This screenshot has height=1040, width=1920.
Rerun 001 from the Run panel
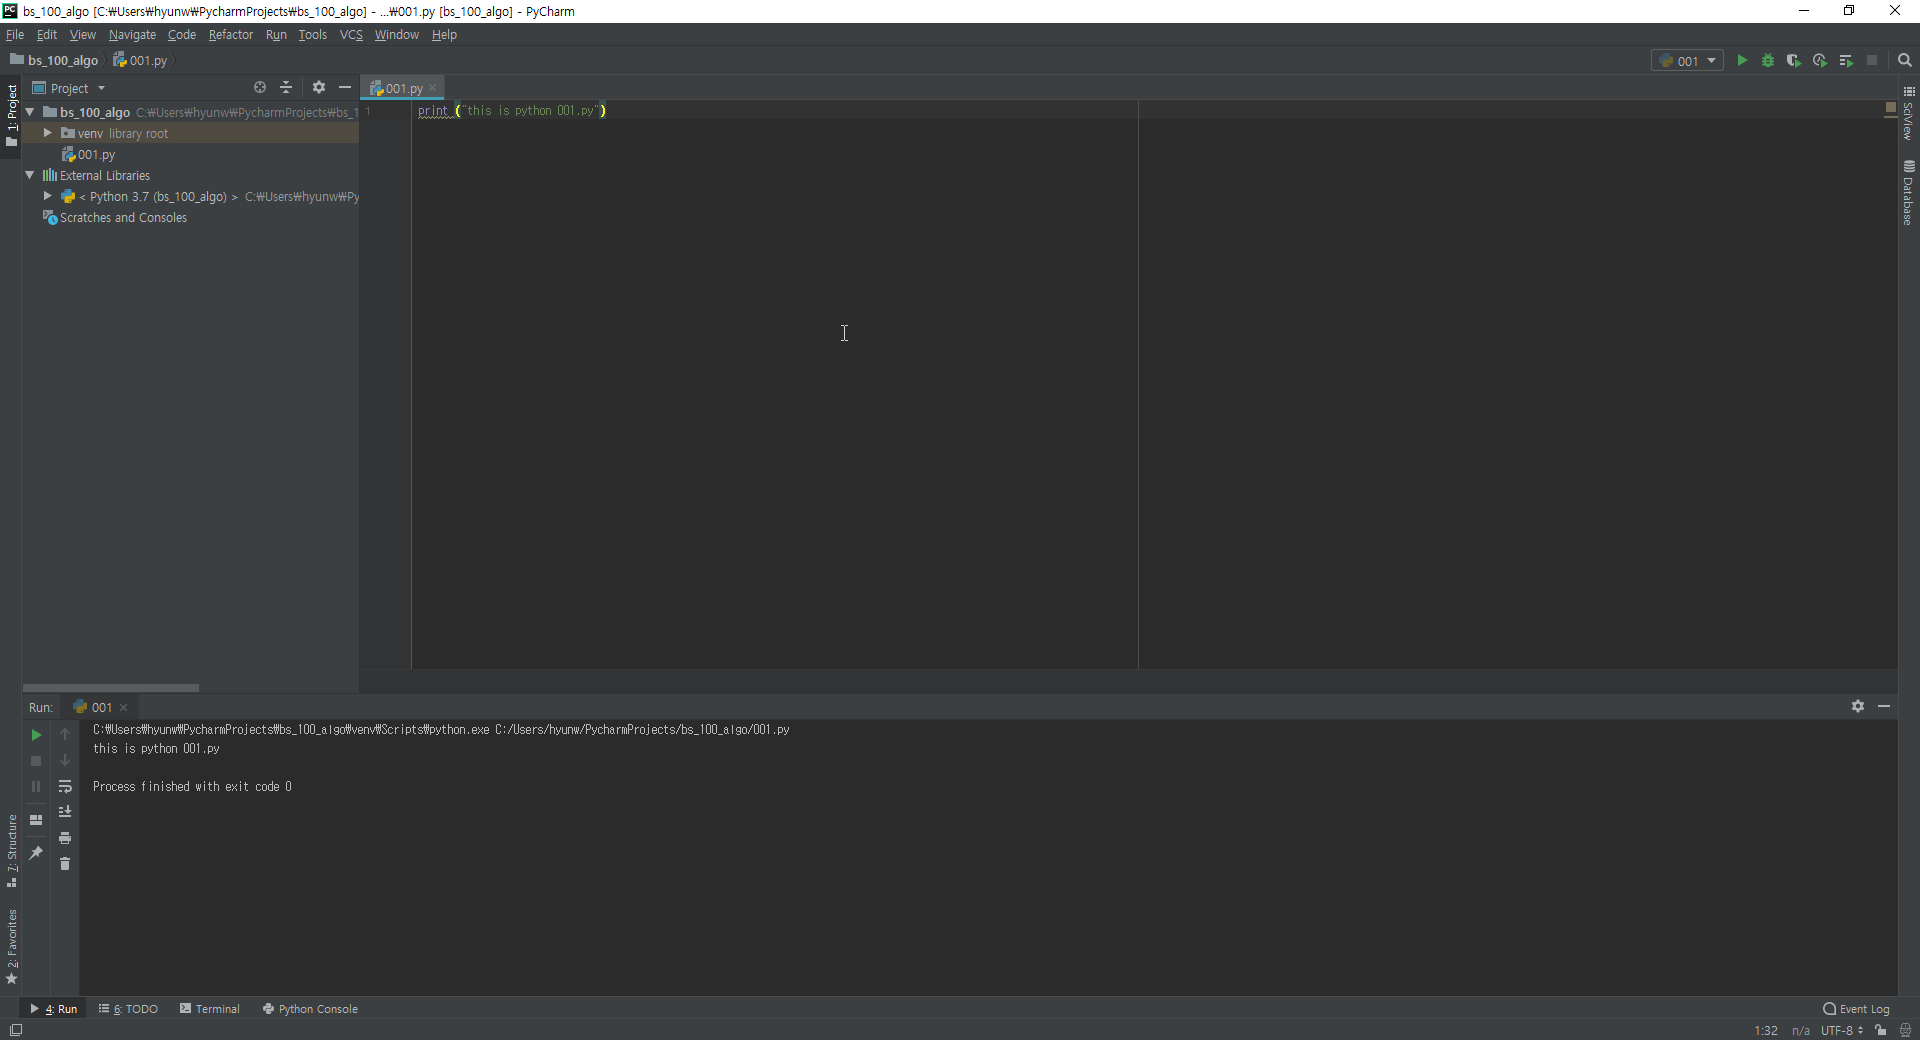pyautogui.click(x=36, y=735)
